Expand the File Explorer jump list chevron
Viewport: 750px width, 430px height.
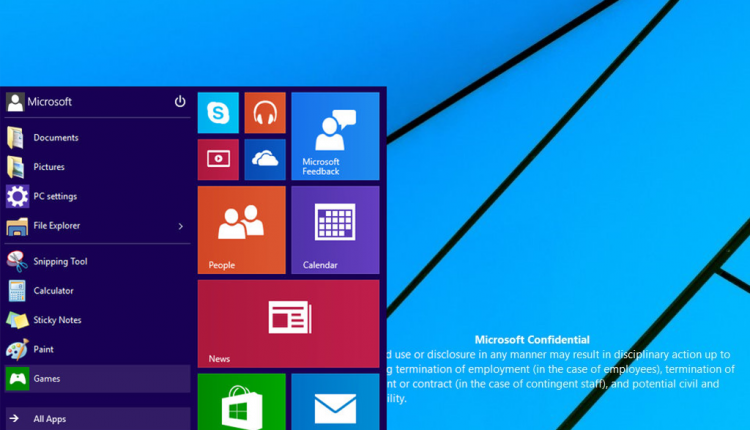point(181,226)
